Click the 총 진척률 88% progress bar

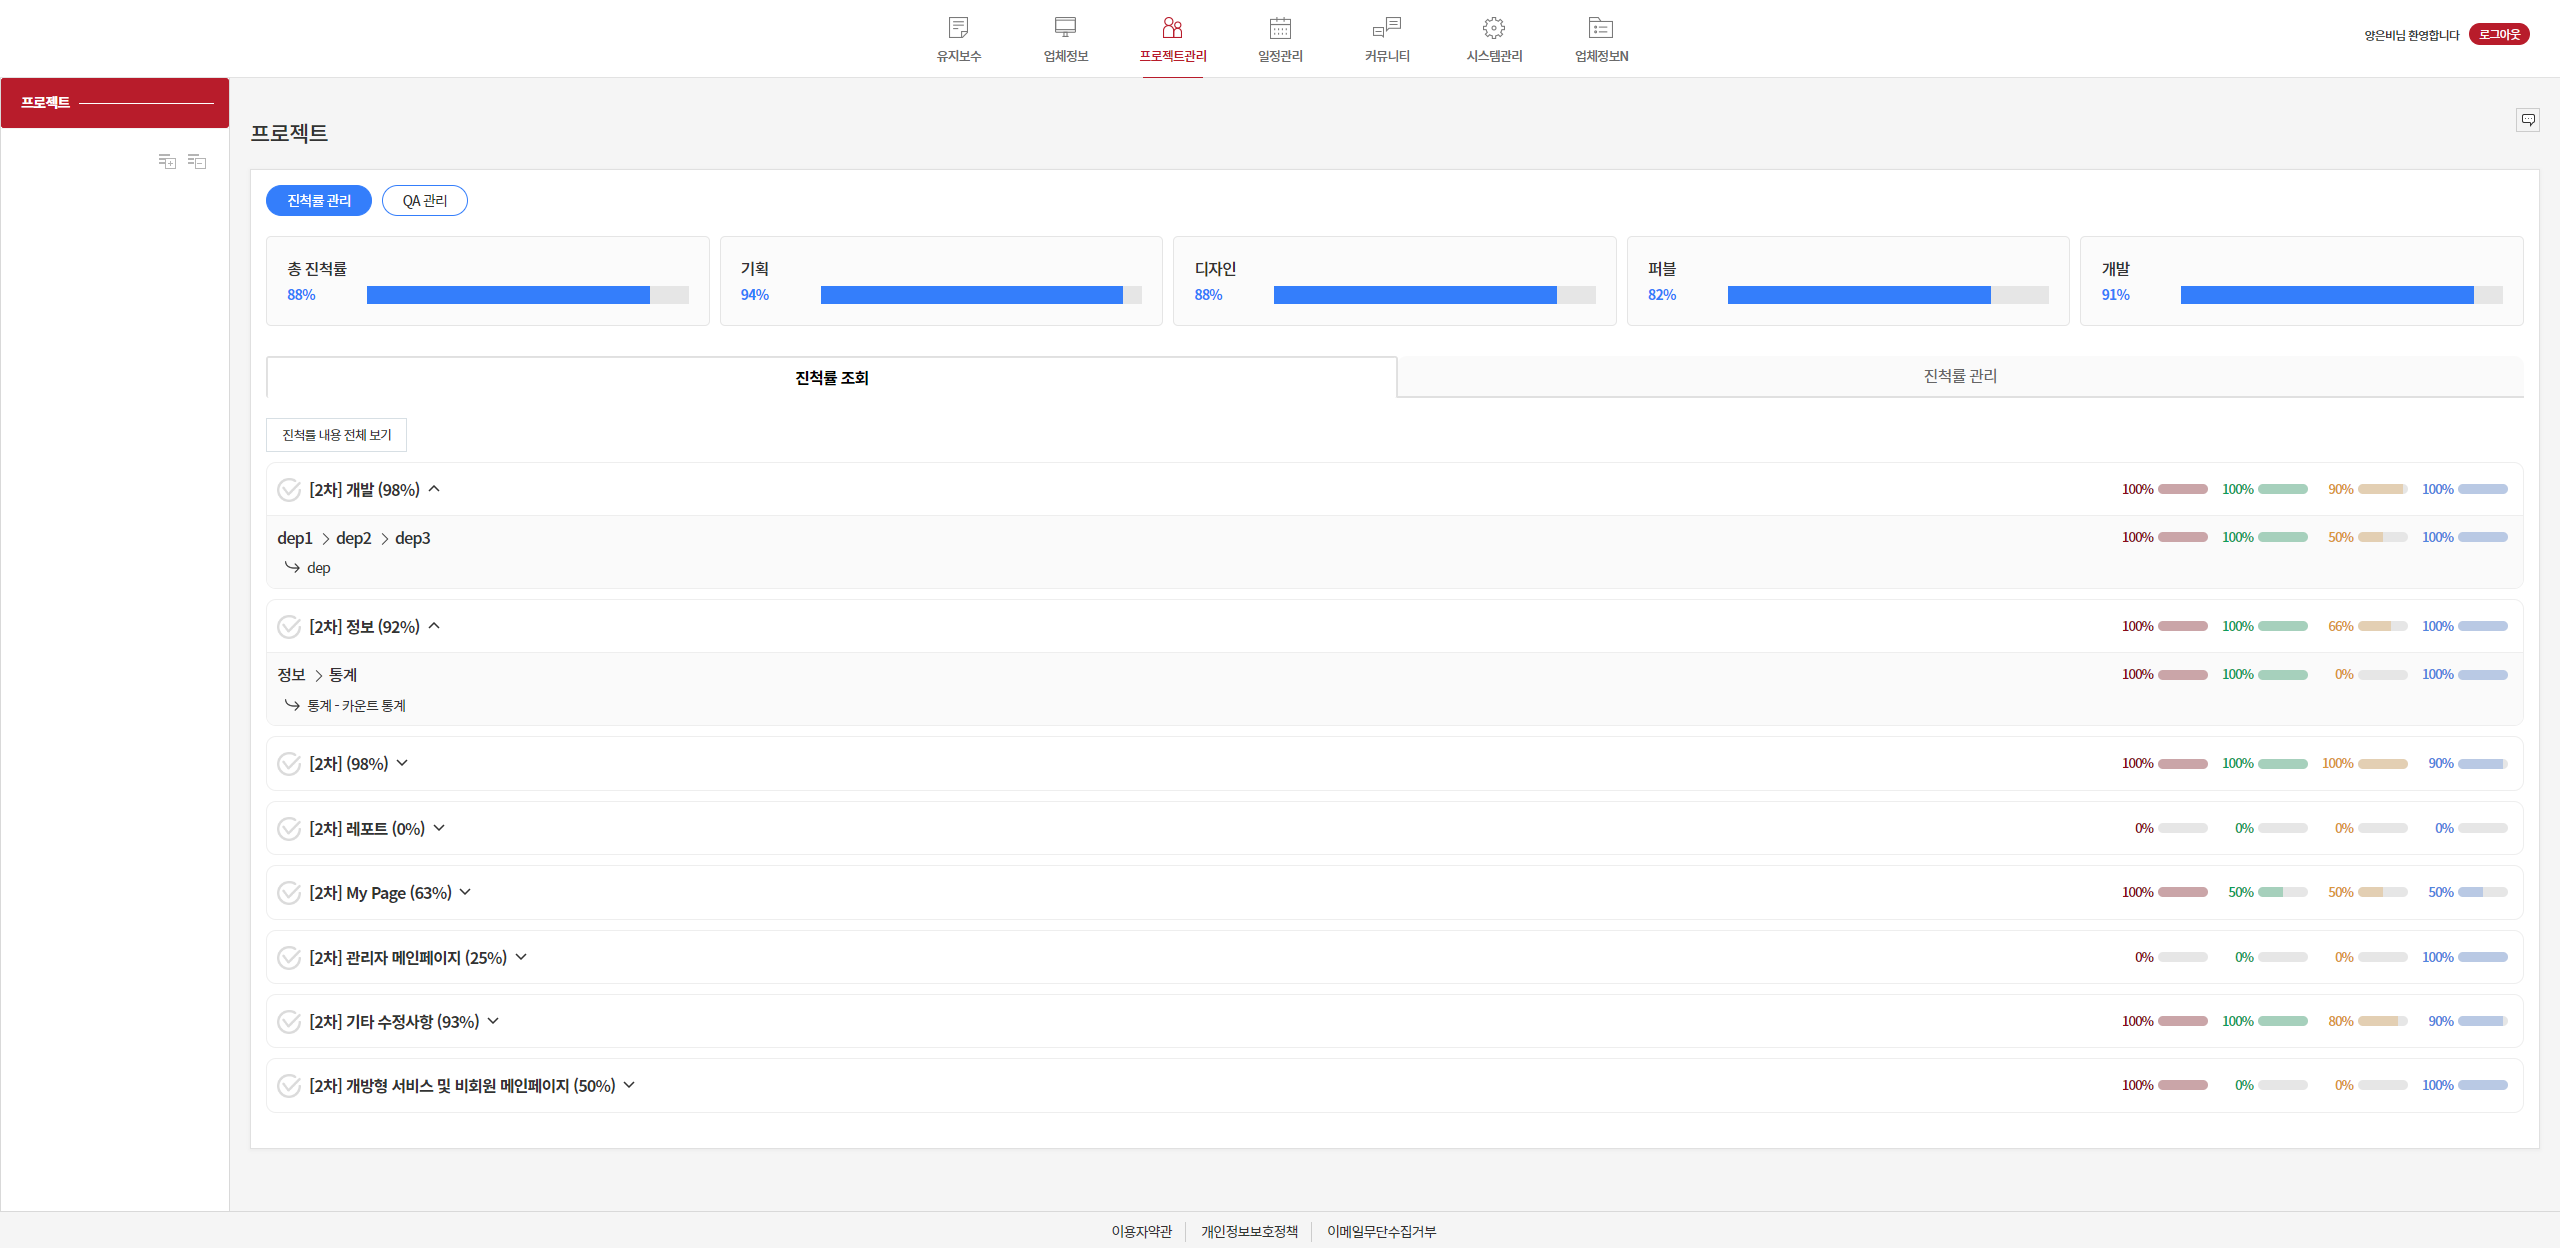[x=527, y=295]
